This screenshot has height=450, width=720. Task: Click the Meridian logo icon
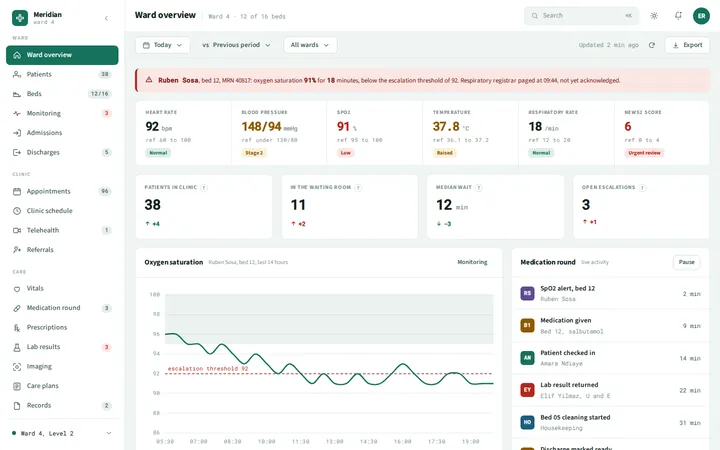tap(20, 18)
